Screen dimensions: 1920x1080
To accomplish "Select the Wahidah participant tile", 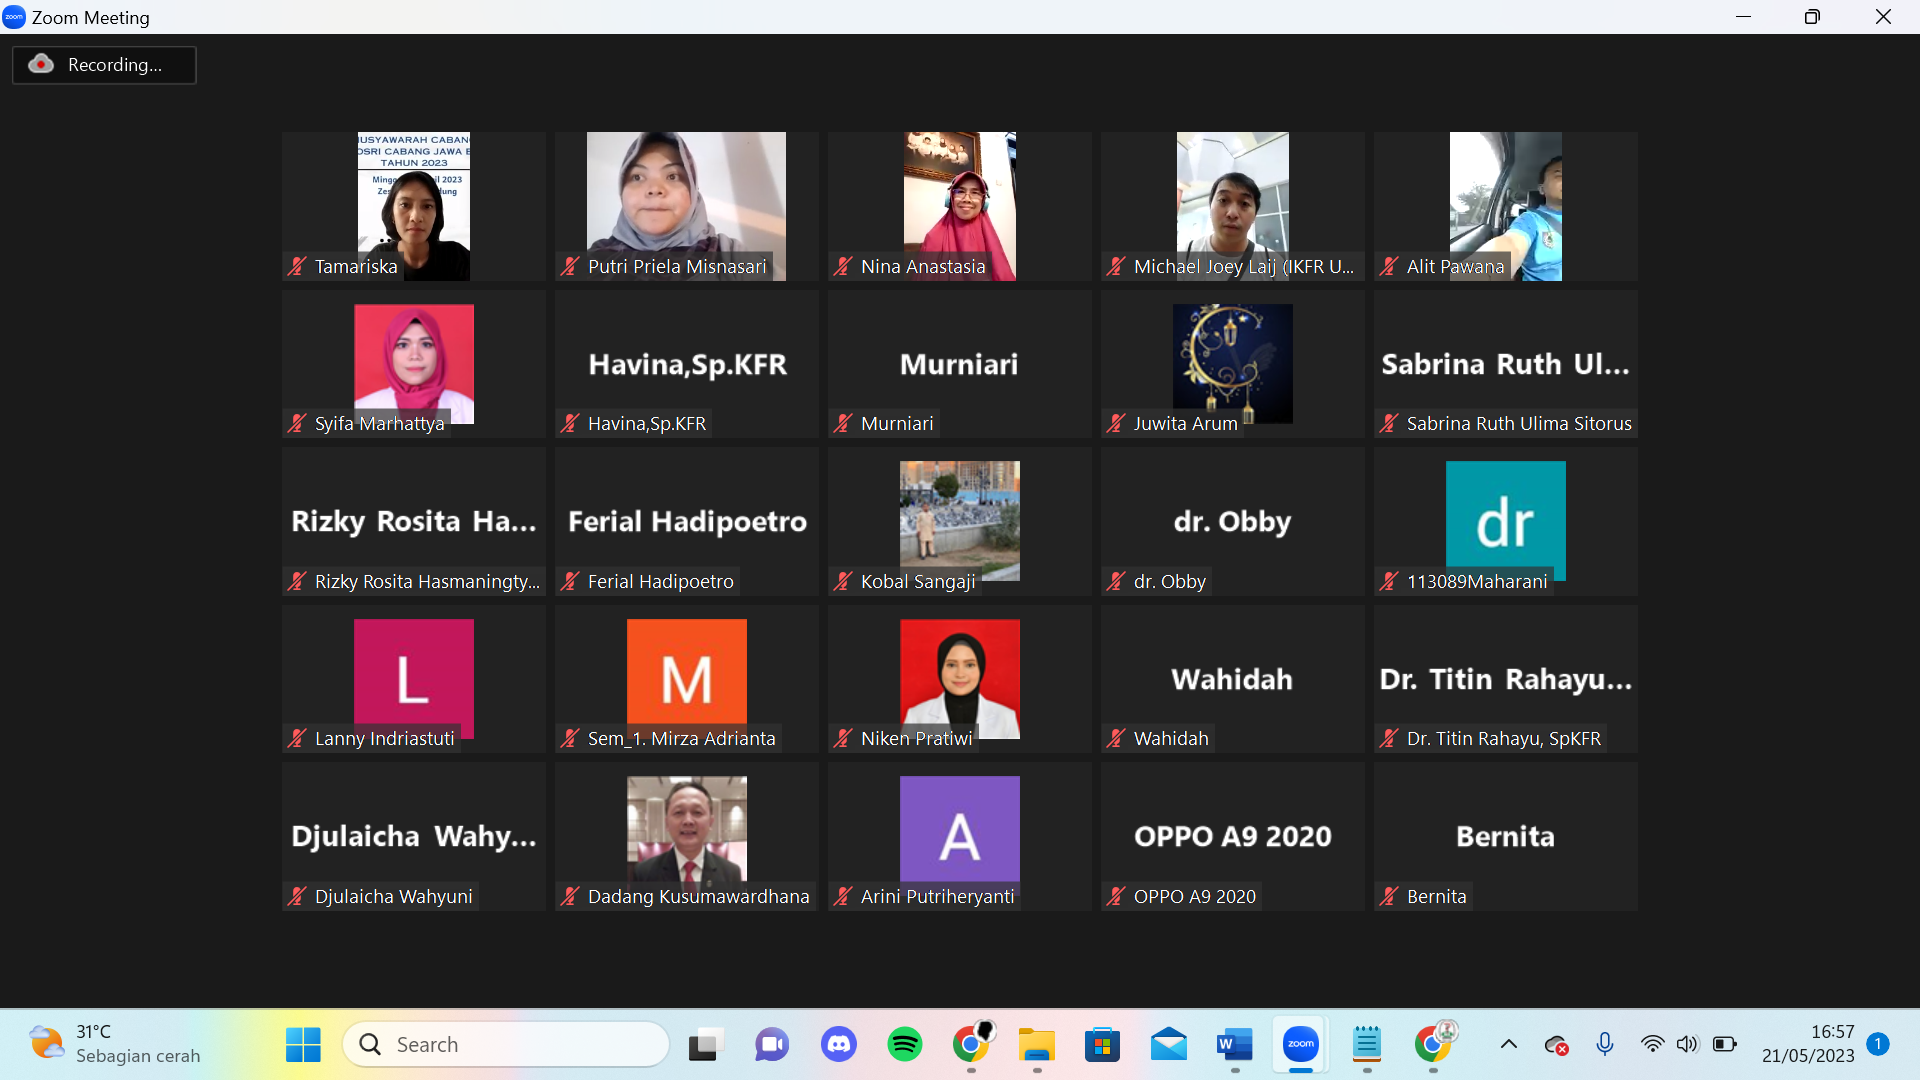I will [1233, 679].
